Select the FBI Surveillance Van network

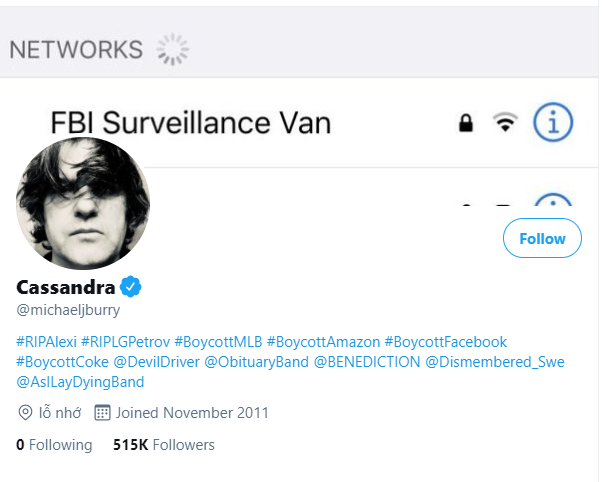click(191, 123)
